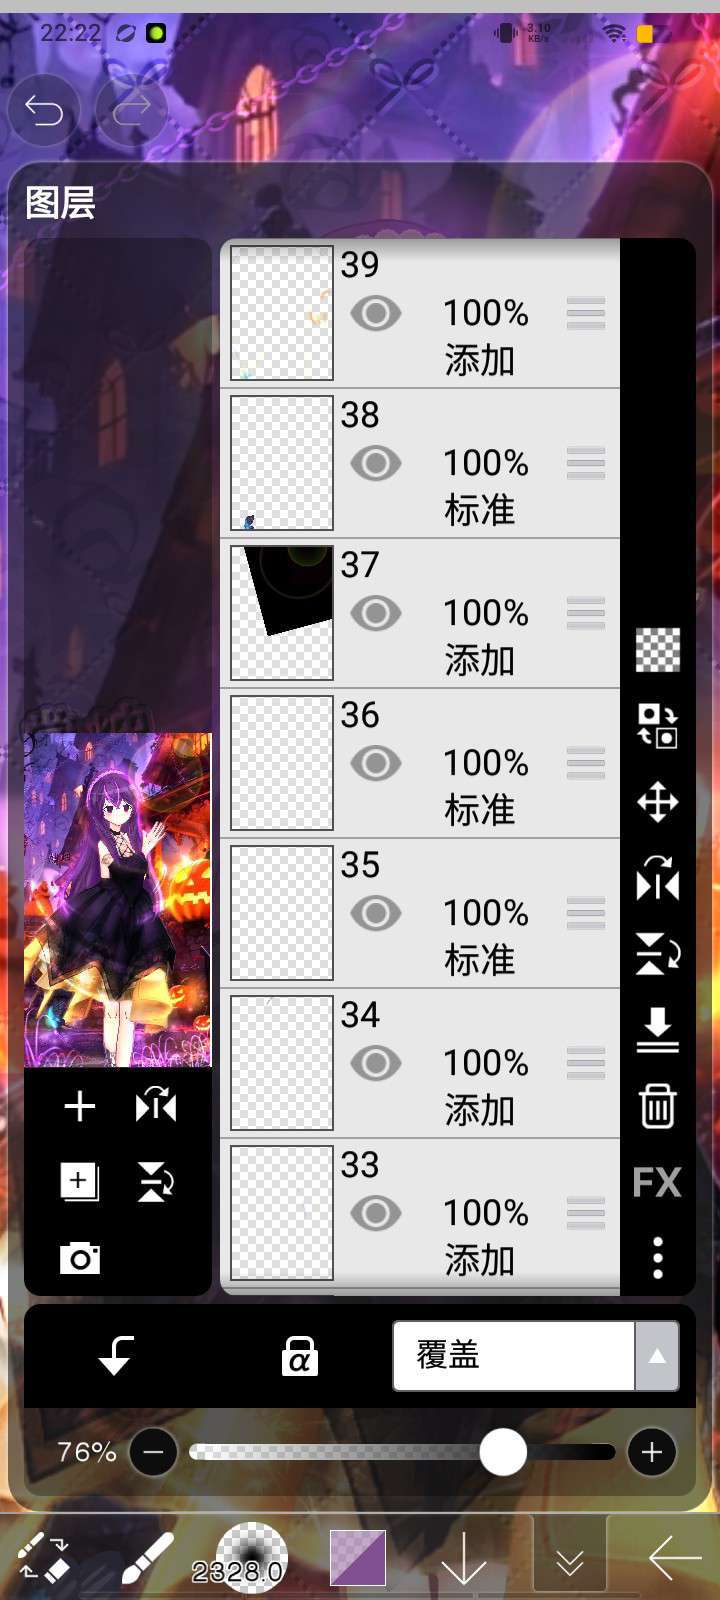Toggle the alpha lock icon
Viewport: 720px width, 1600px height.
tap(299, 1356)
